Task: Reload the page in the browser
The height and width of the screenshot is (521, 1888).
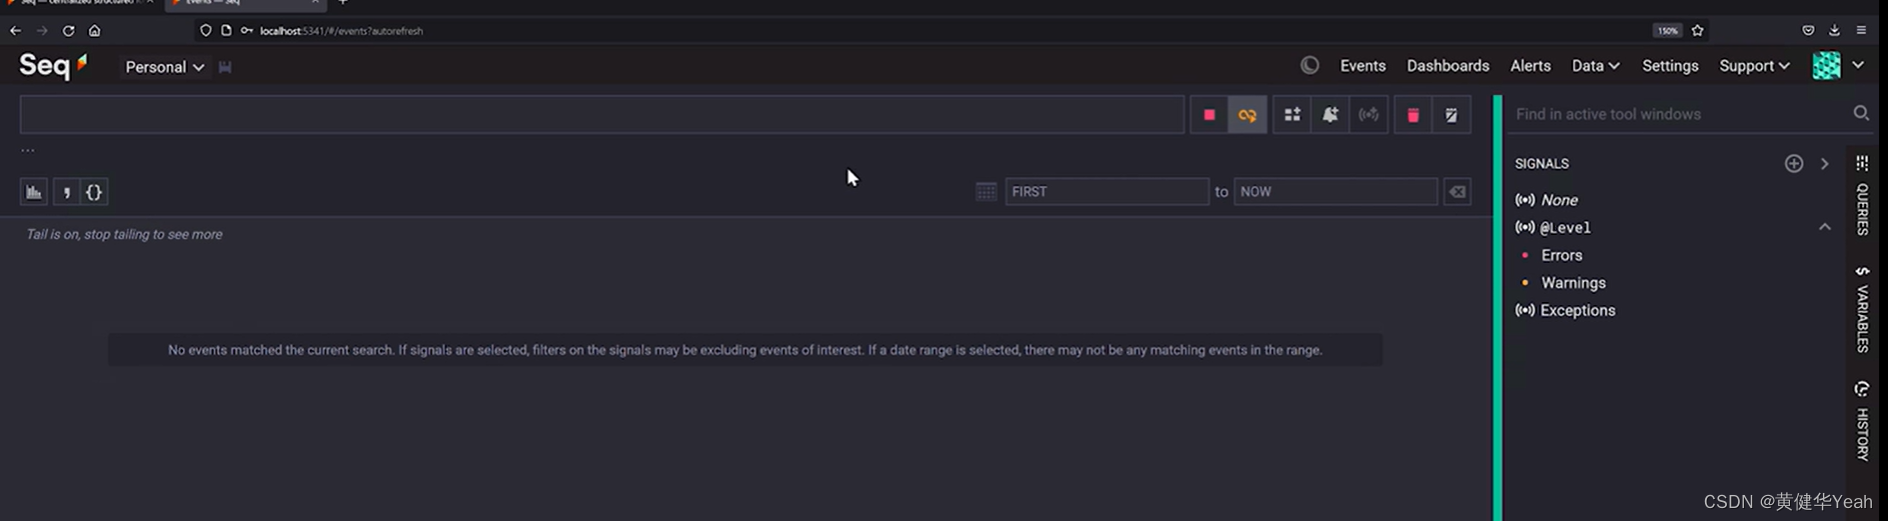Action: tap(68, 31)
